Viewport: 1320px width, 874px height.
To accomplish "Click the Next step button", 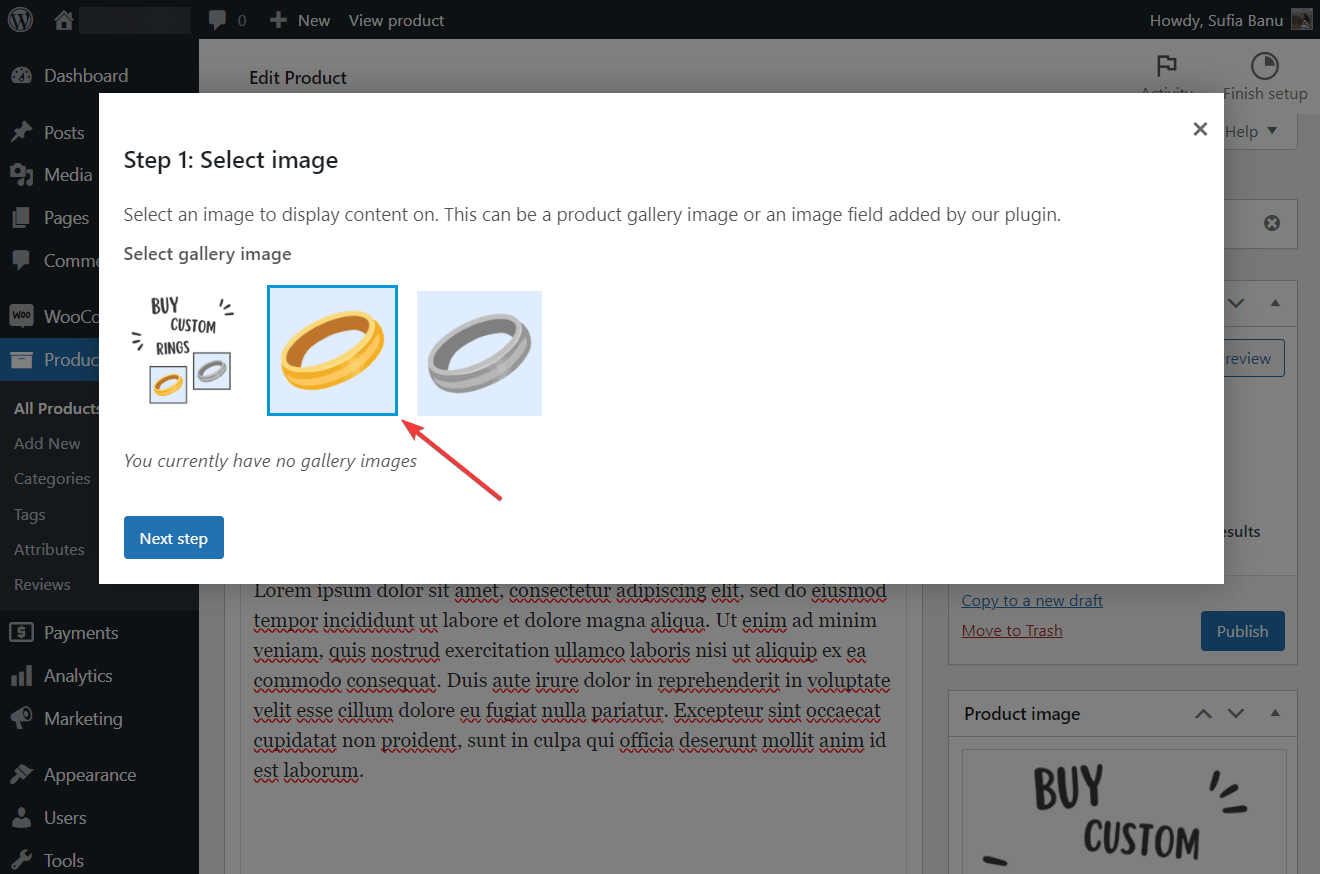I will [x=174, y=538].
